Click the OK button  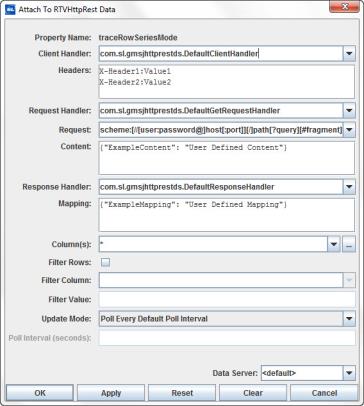[x=40, y=393]
